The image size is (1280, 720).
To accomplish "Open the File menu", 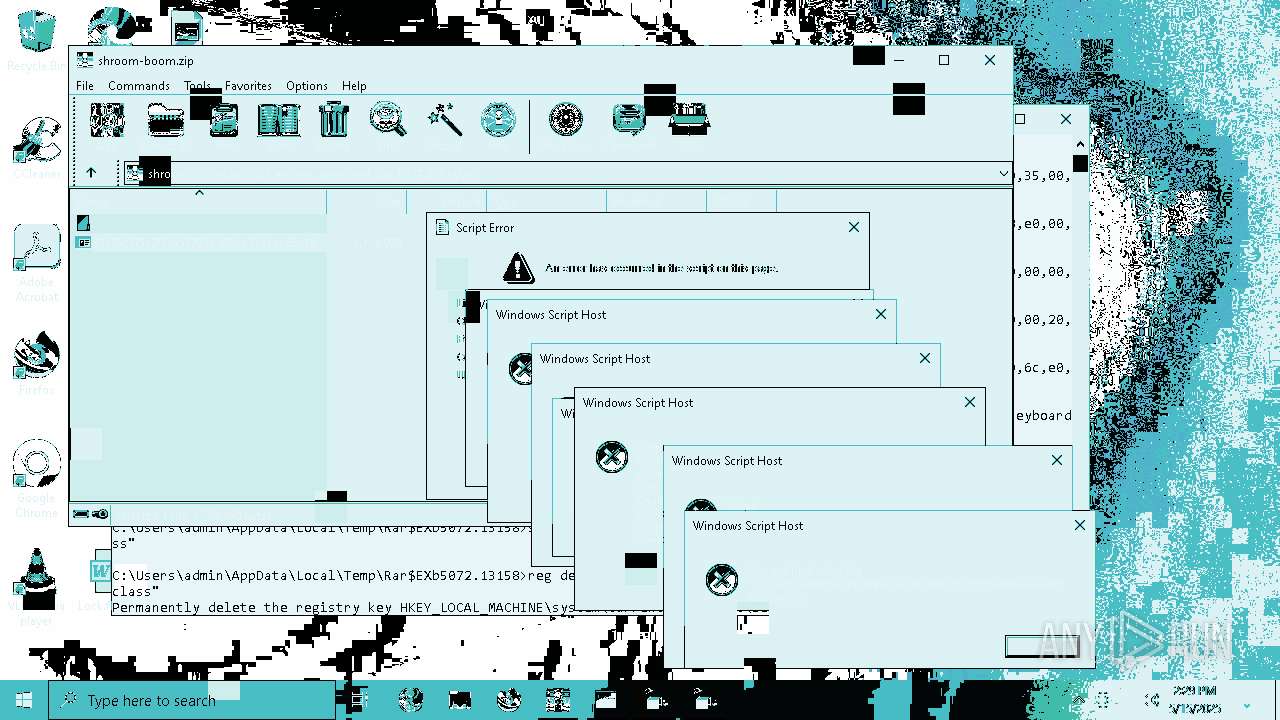I will point(85,86).
